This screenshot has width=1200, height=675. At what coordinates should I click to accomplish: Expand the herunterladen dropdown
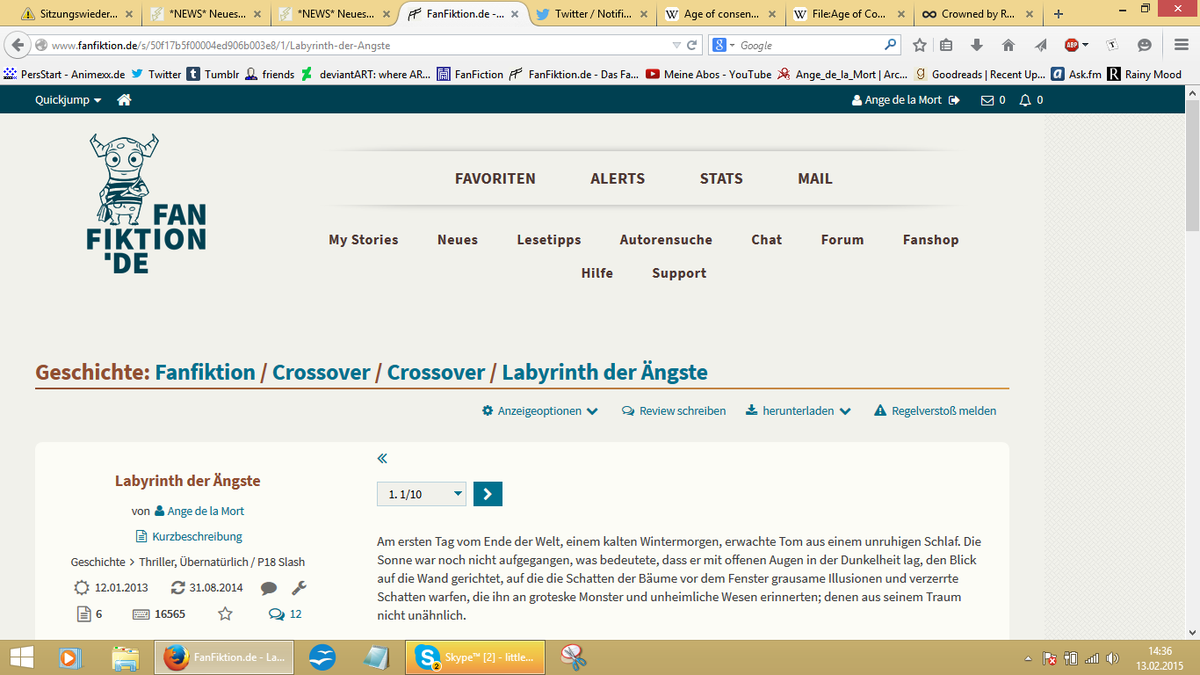(x=798, y=411)
